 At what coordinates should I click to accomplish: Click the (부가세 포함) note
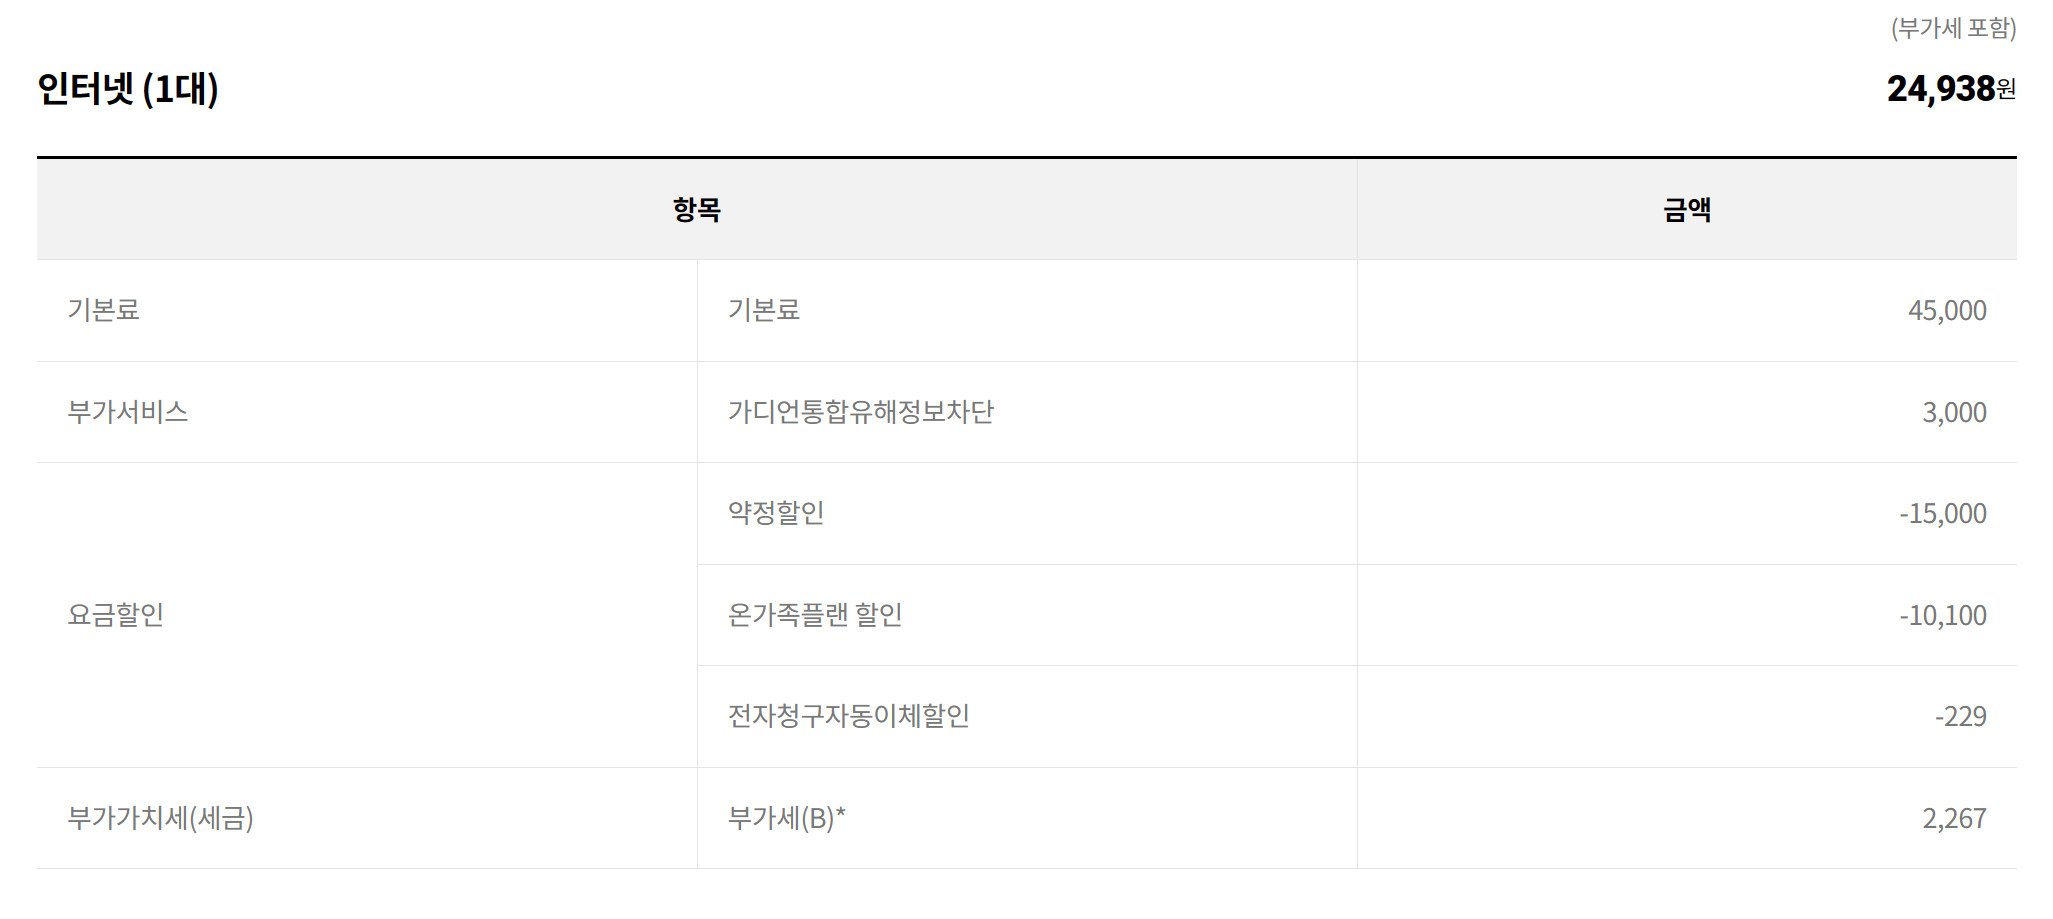tap(1953, 28)
